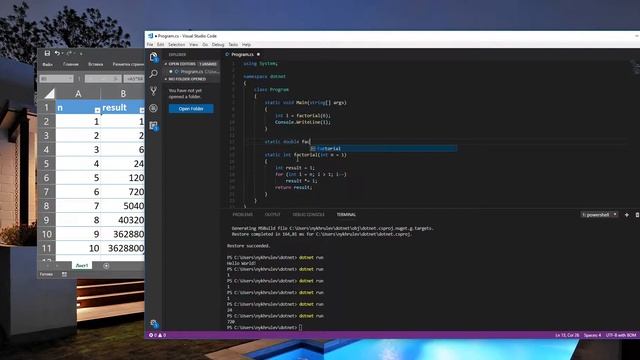Click the kill terminal trash icon
Viewport: 640px width, 360px height.
637,215
